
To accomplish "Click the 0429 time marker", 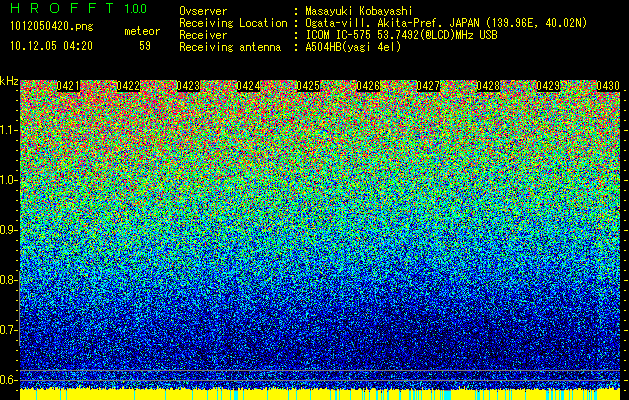I will pos(548,86).
